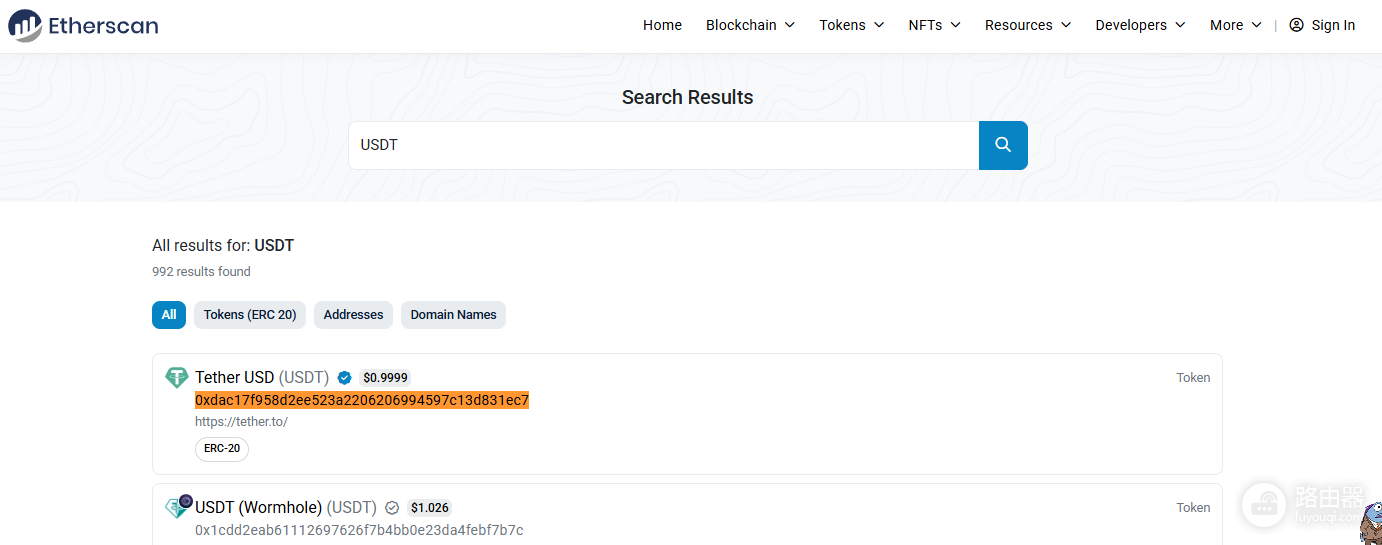This screenshot has height=545, width=1382.
Task: Select the ERC-20 tag under Tether USD
Action: click(222, 449)
